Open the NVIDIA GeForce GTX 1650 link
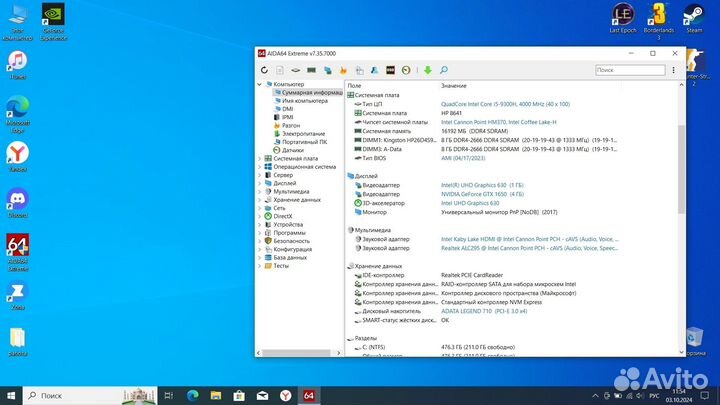720x405 pixels. 482,194
